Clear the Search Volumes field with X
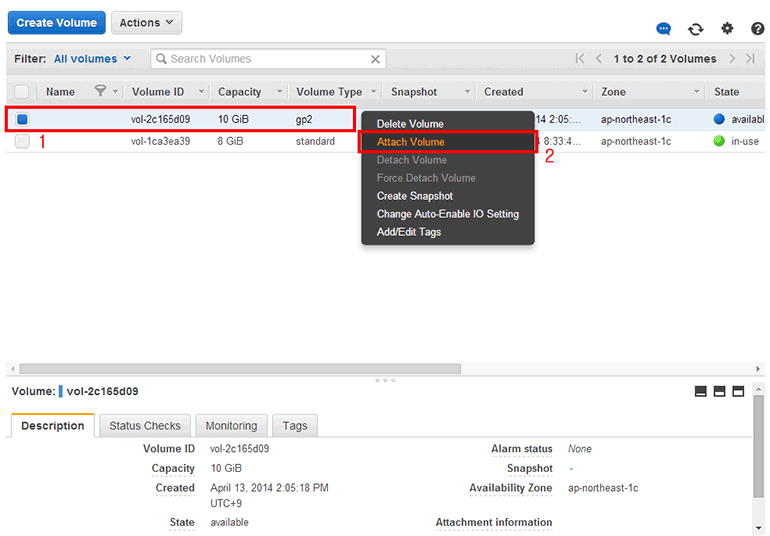 pyautogui.click(x=376, y=59)
